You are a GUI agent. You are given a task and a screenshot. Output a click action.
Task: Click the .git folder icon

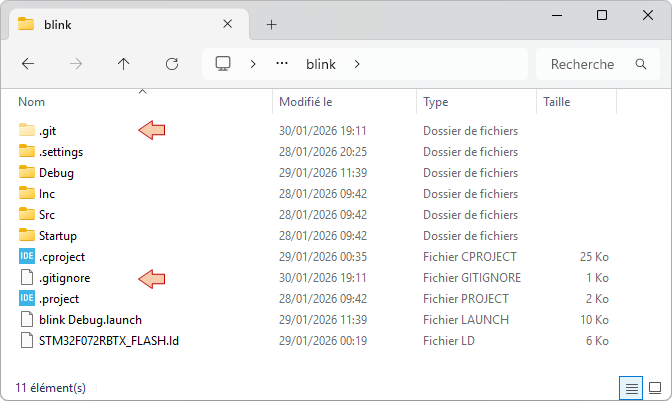point(27,130)
